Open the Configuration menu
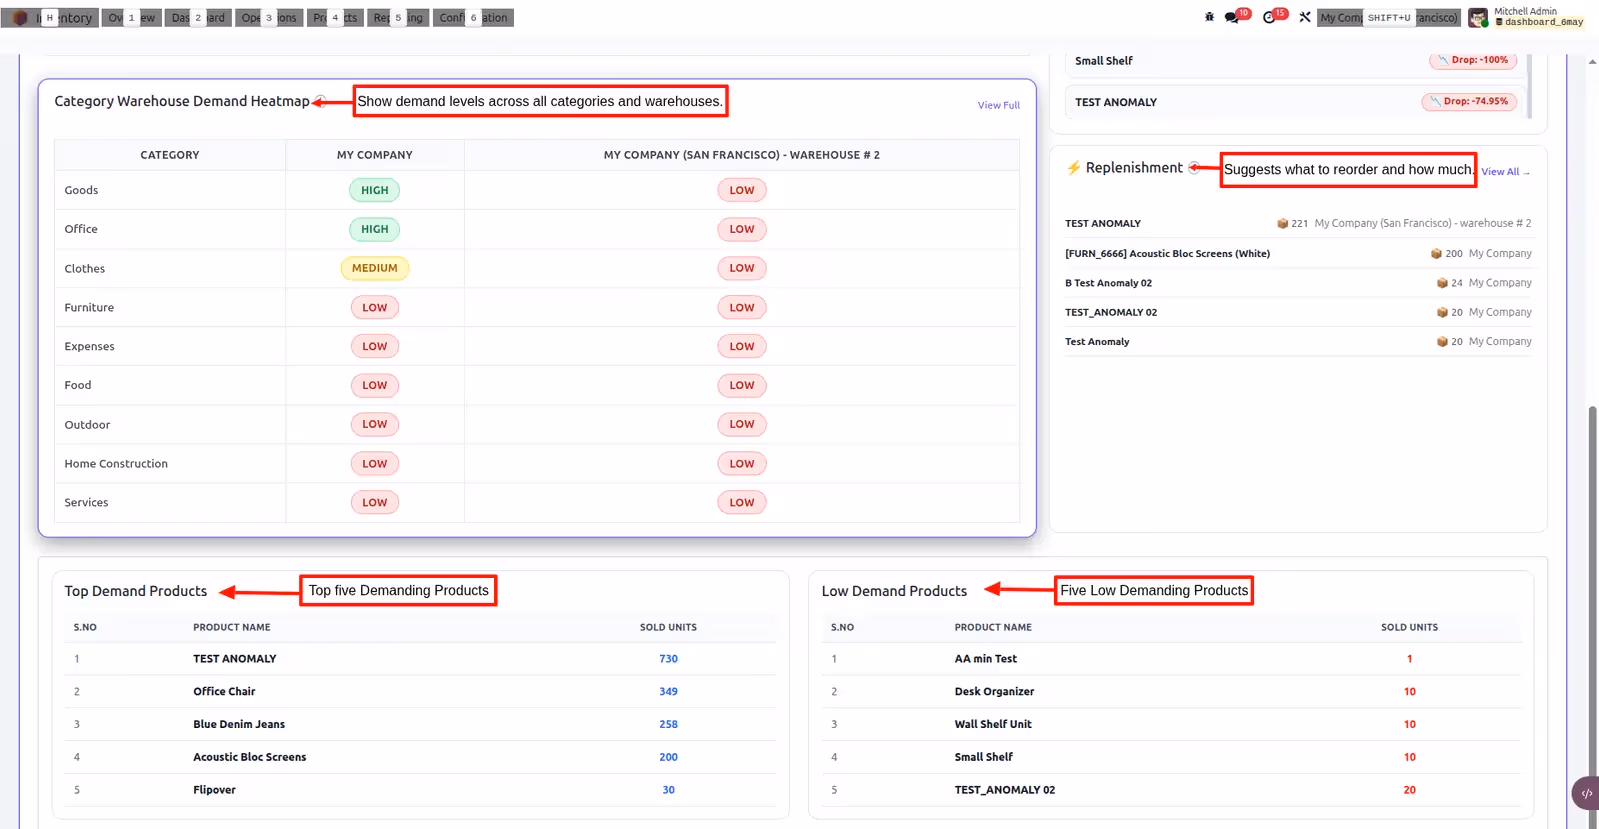This screenshot has height=829, width=1599. click(x=474, y=18)
